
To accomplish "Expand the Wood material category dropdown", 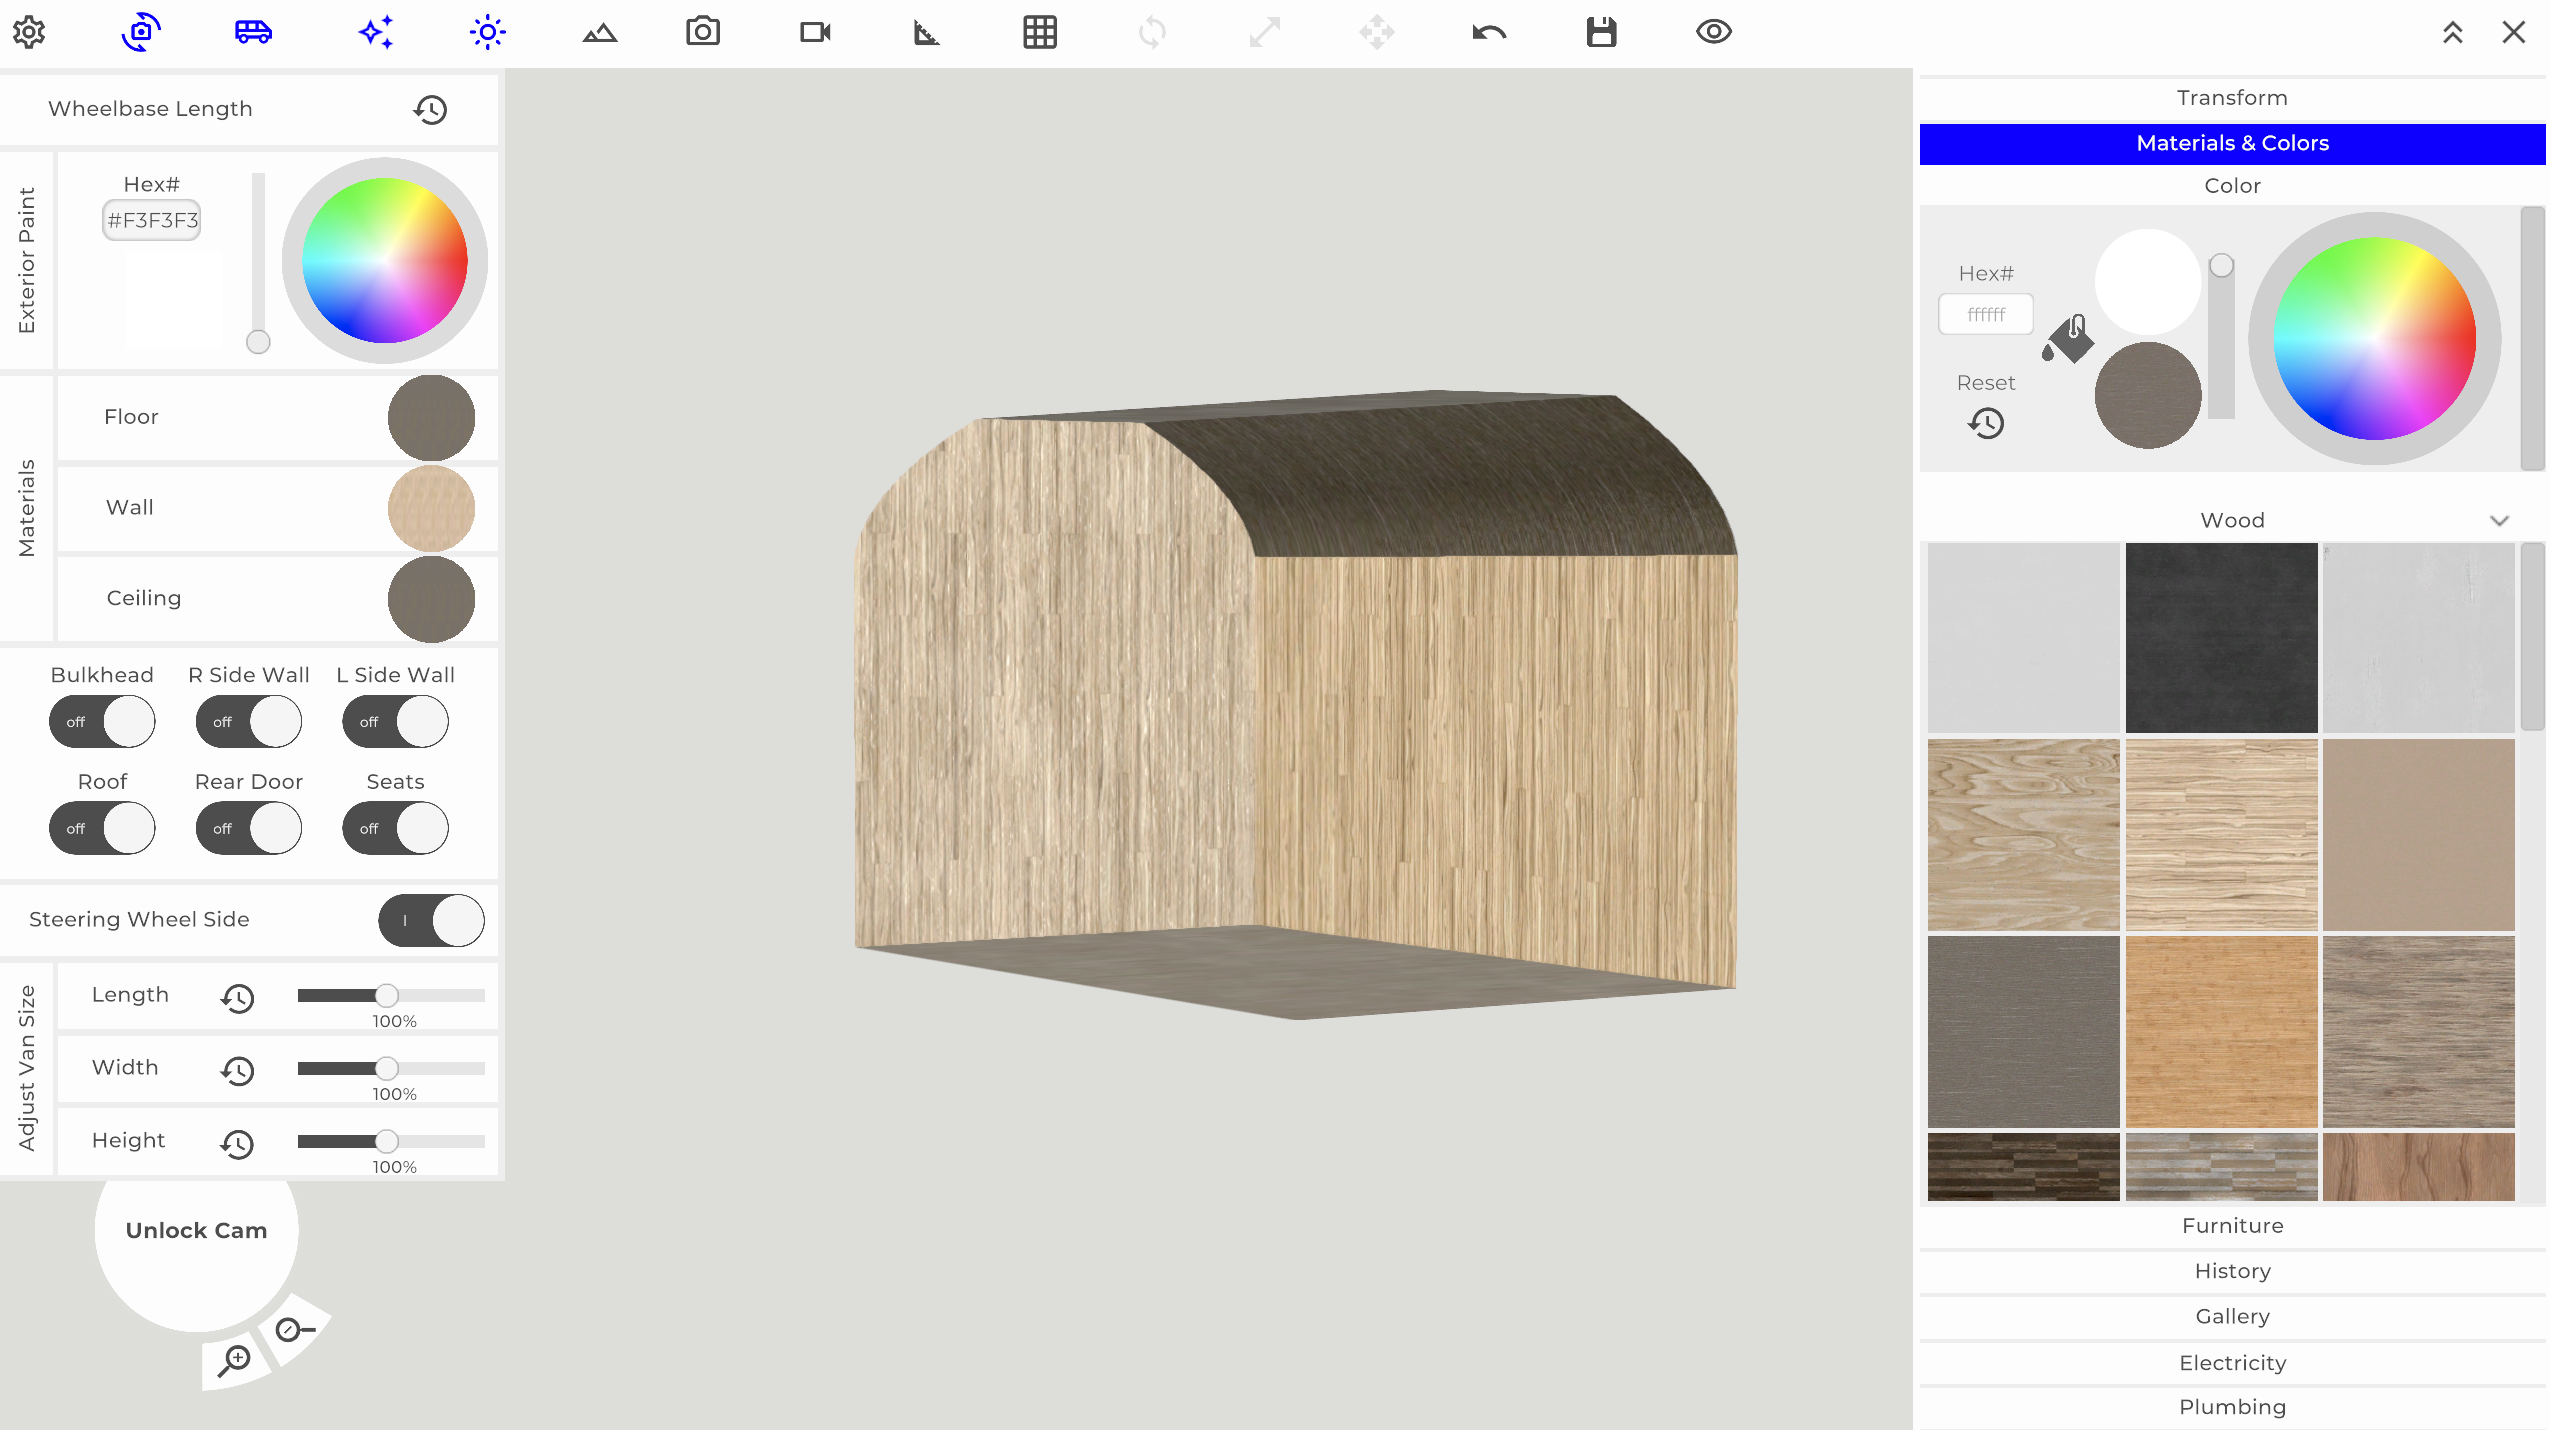I will [2499, 521].
